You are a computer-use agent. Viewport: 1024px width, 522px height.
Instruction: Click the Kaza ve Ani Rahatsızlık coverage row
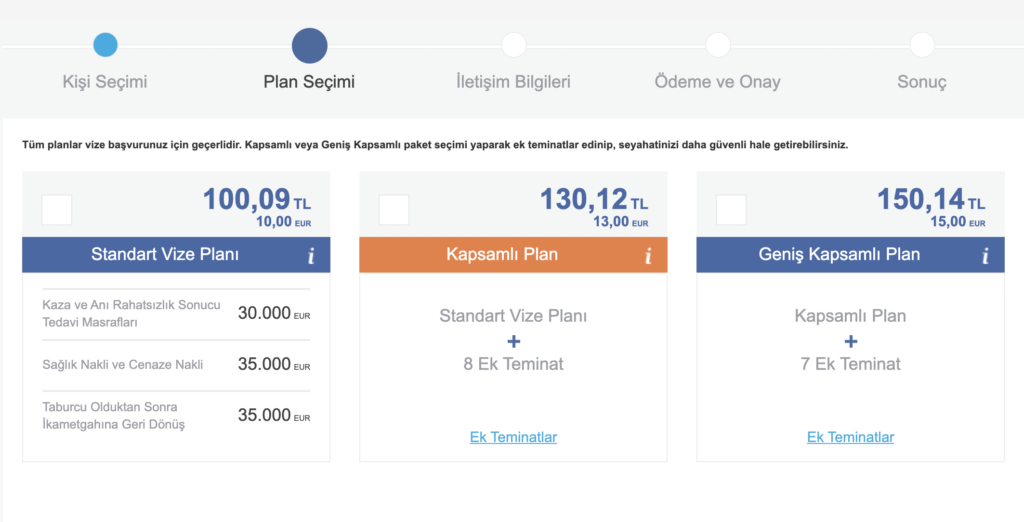pos(176,314)
